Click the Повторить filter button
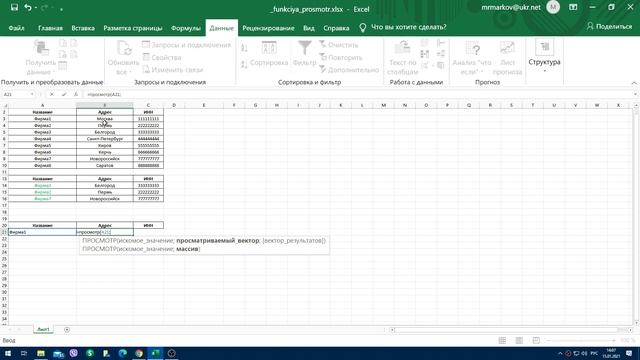This screenshot has width=640, height=360. (341, 58)
